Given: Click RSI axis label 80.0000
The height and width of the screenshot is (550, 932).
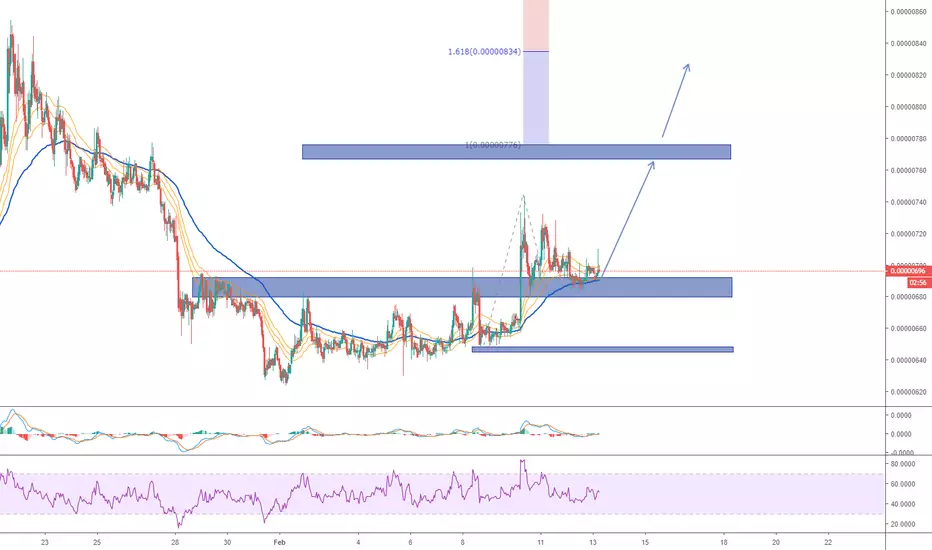Looking at the screenshot, I should coord(902,464).
